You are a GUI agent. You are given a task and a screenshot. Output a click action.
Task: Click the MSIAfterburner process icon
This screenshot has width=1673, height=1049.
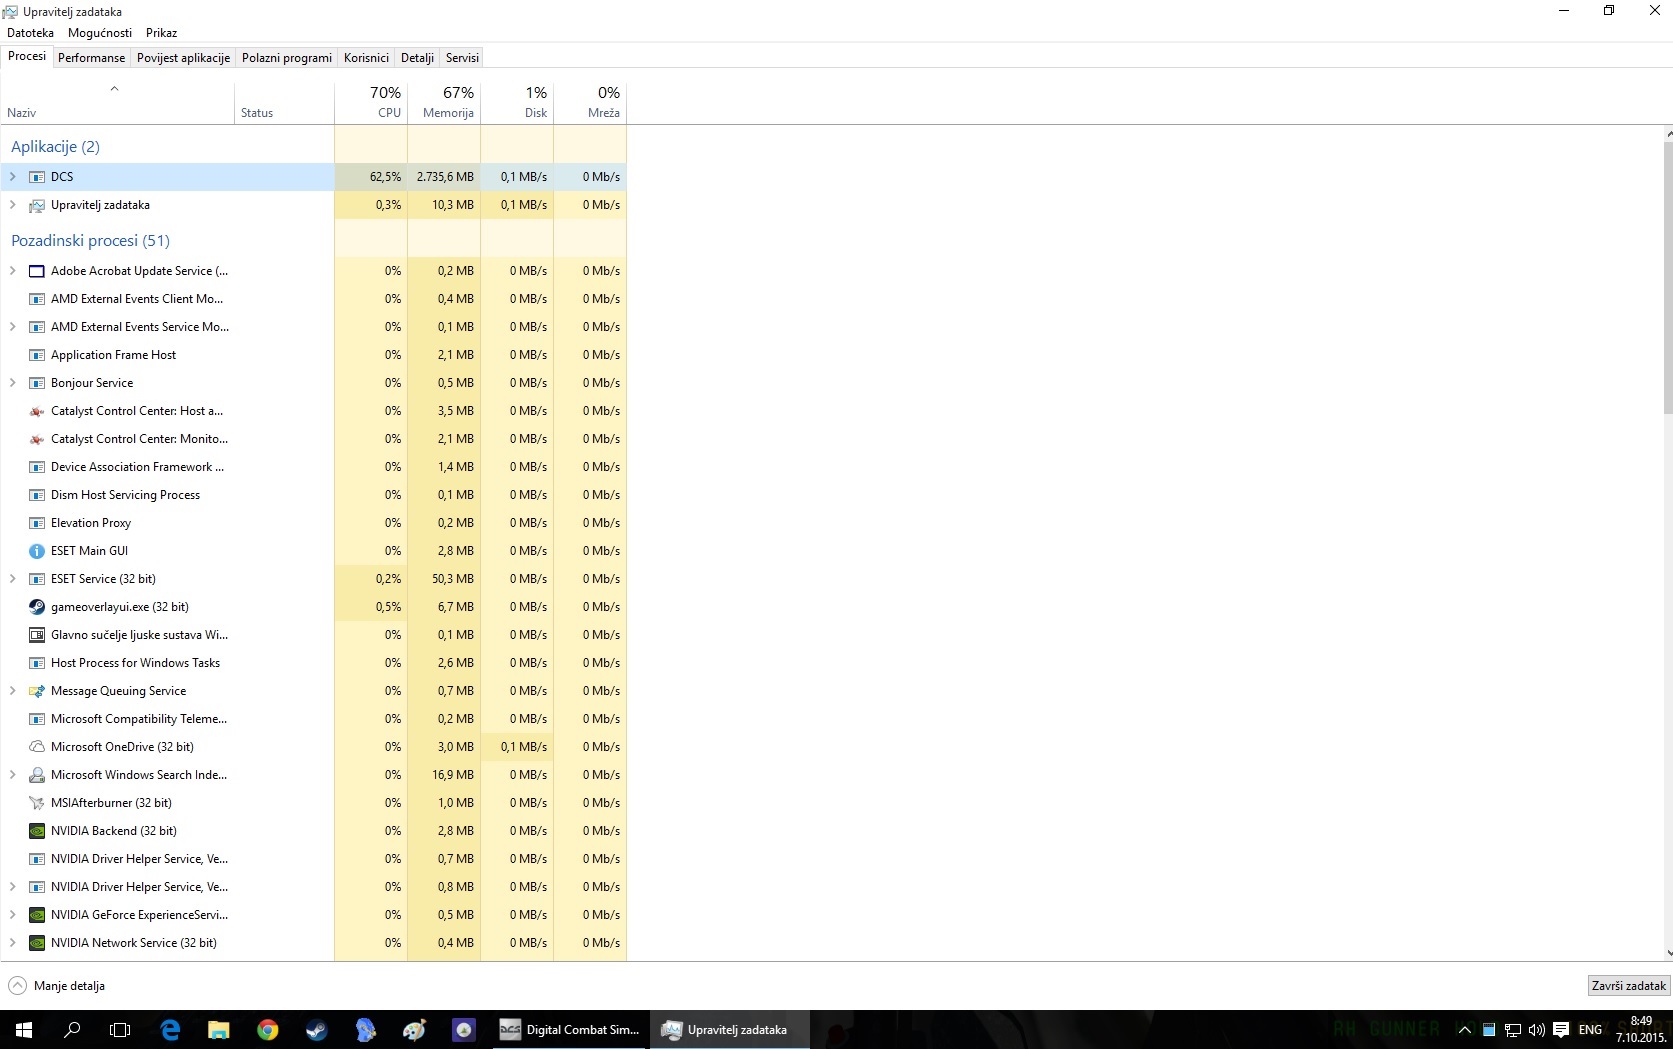pyautogui.click(x=37, y=803)
